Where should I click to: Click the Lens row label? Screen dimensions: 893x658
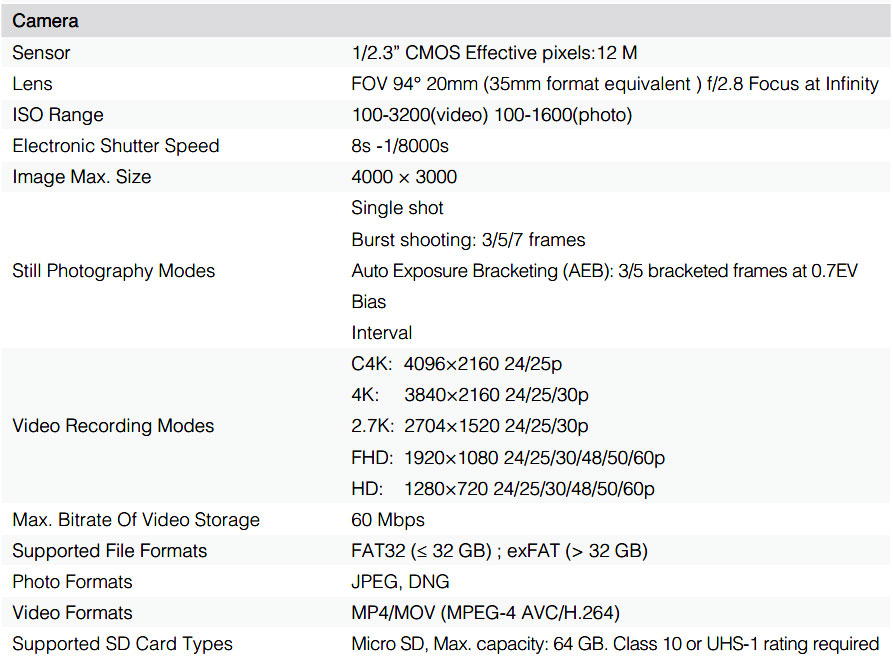click(x=32, y=84)
